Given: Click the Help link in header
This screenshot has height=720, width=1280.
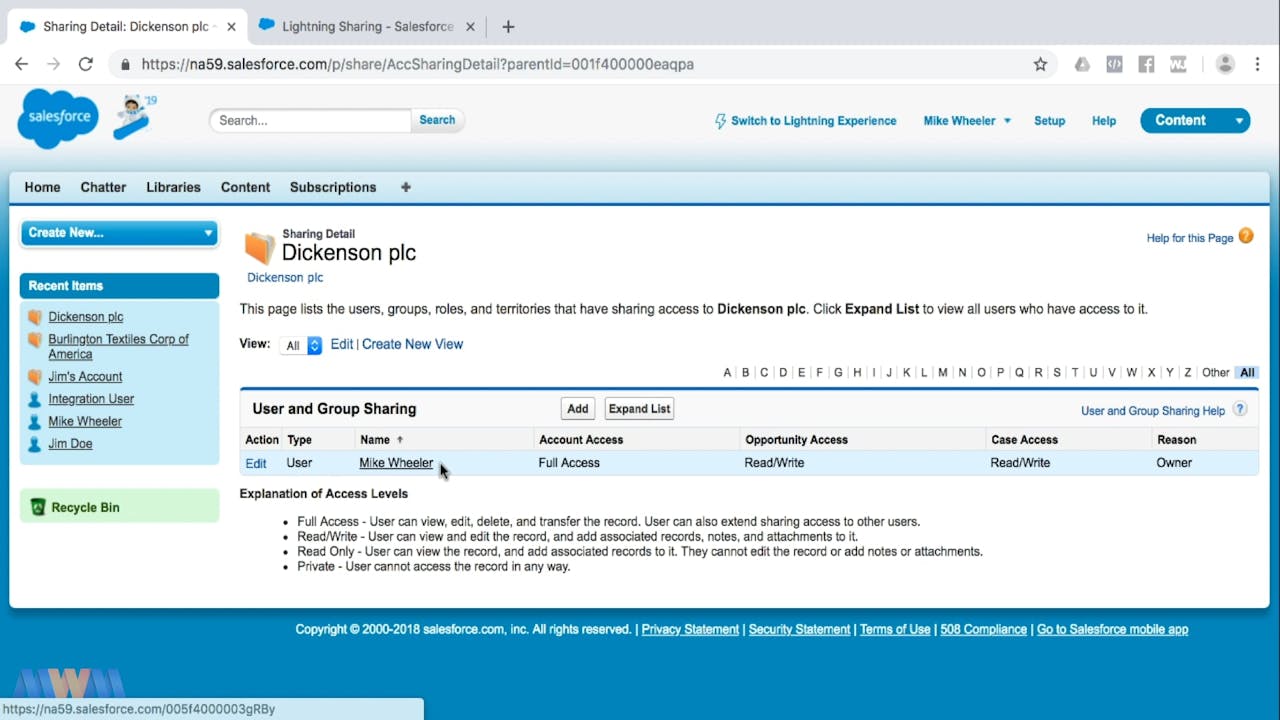Looking at the screenshot, I should 1104,121.
